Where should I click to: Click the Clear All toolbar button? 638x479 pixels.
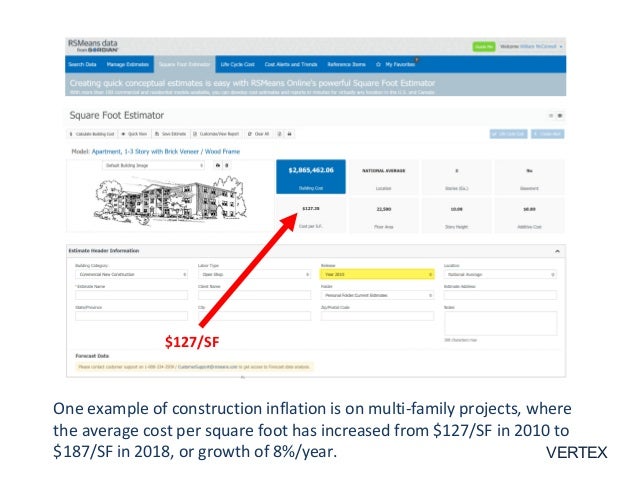click(x=258, y=134)
